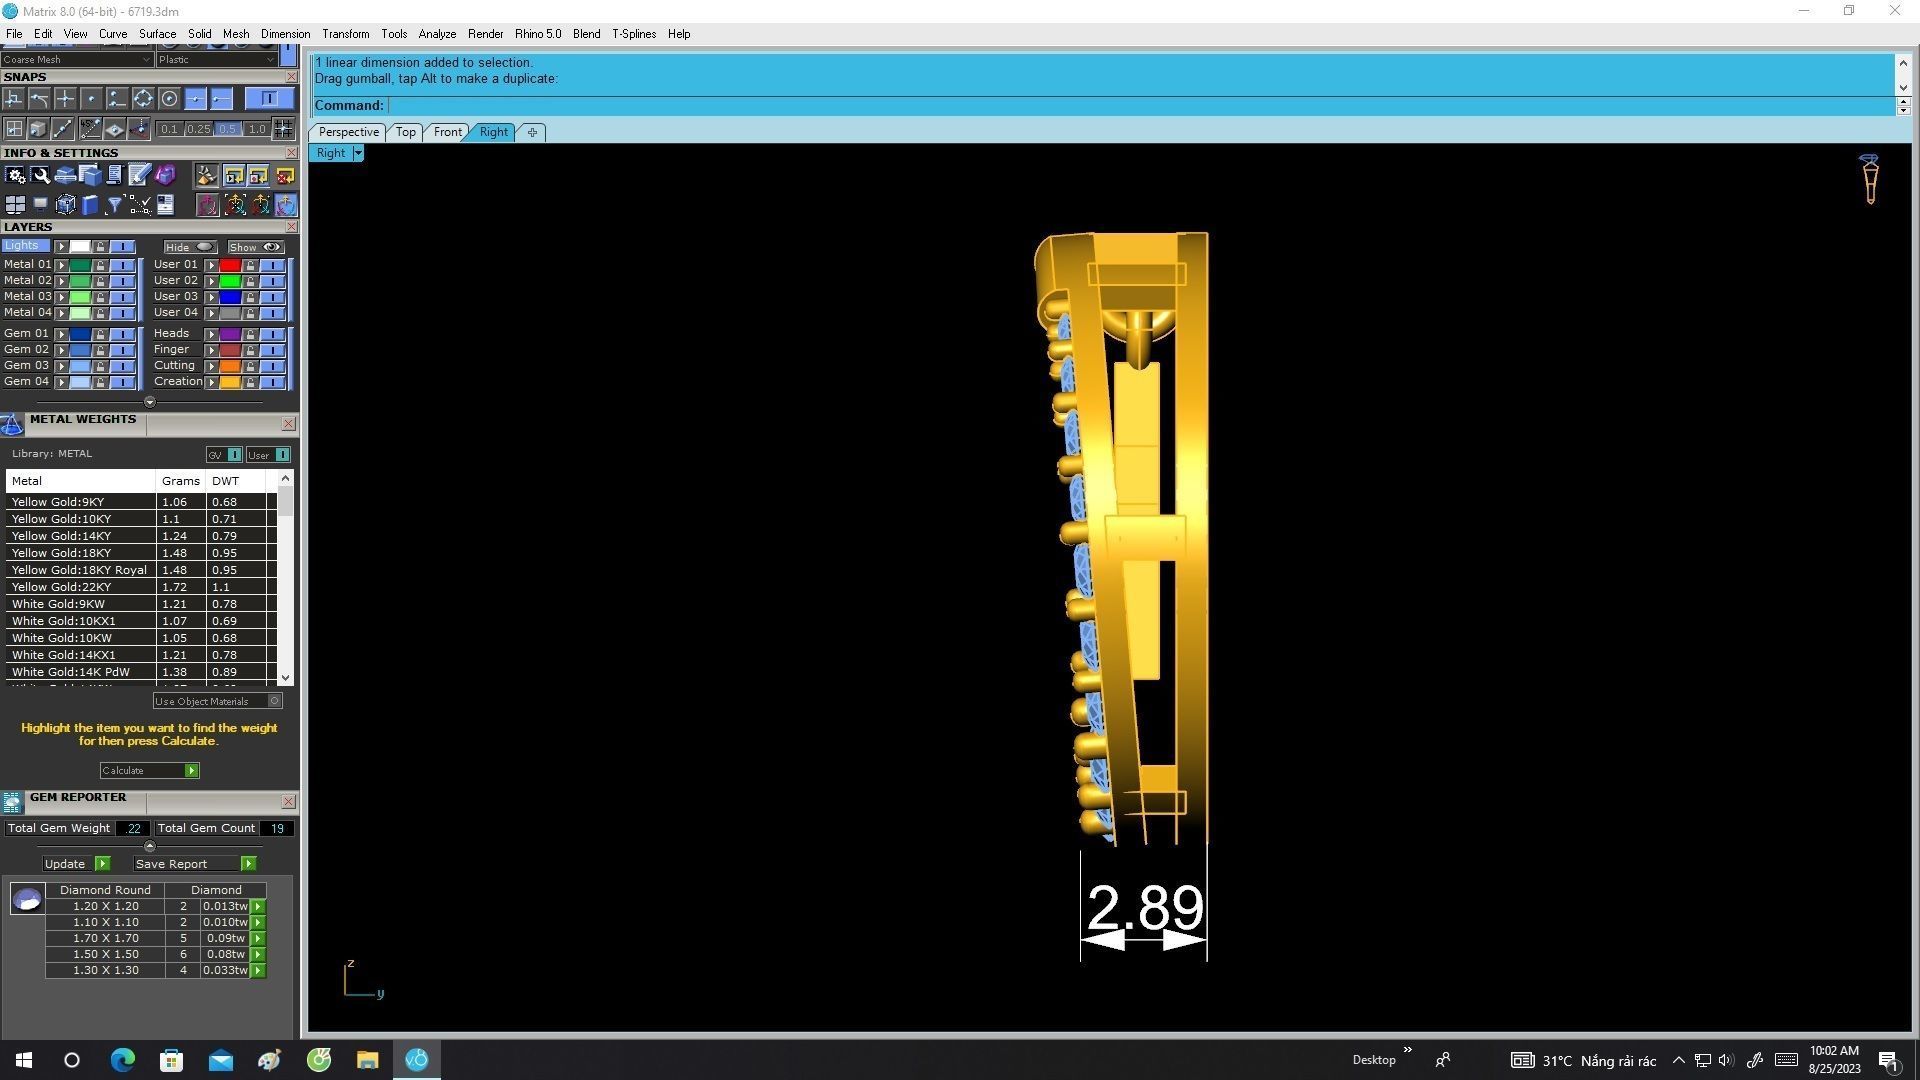The width and height of the screenshot is (1920, 1080).
Task: Toggle Use Object Materials option
Action: pos(217,701)
